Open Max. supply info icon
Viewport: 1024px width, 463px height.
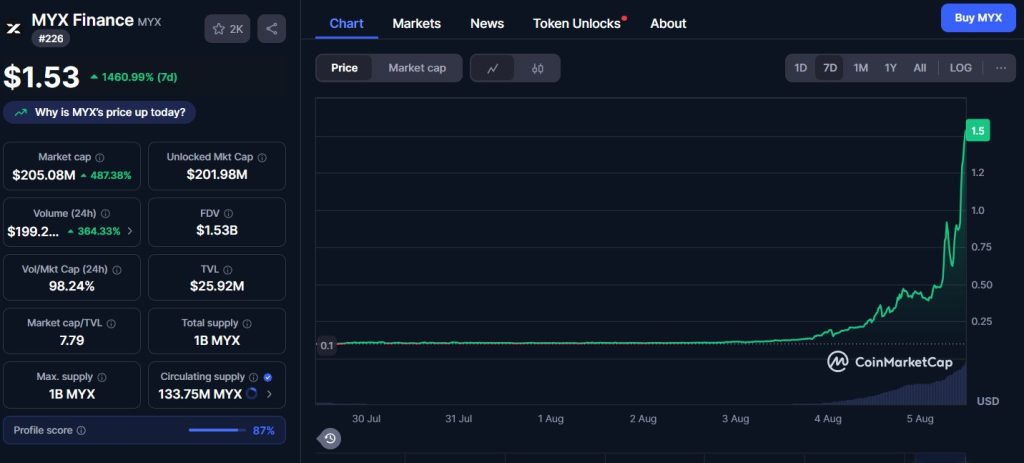[102, 377]
